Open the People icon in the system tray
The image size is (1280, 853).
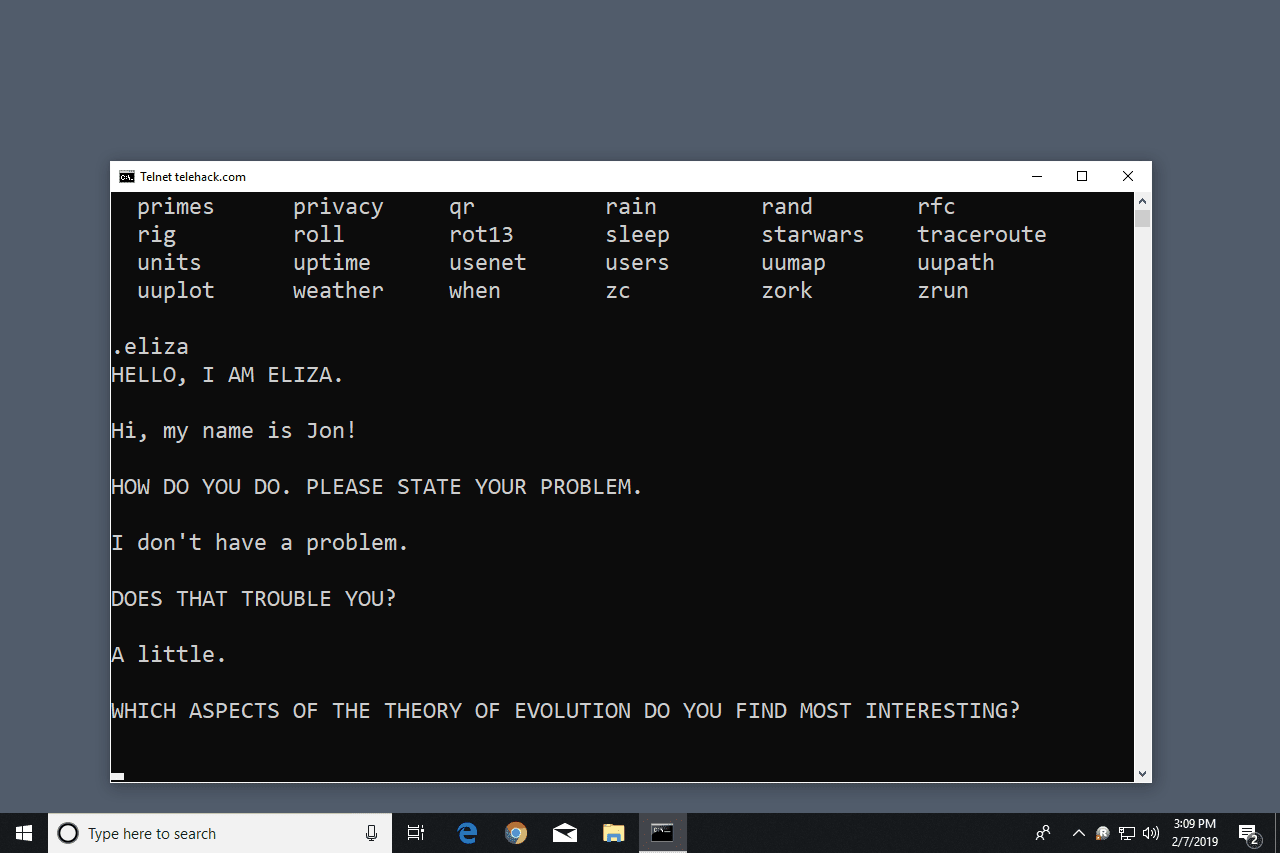[1043, 833]
